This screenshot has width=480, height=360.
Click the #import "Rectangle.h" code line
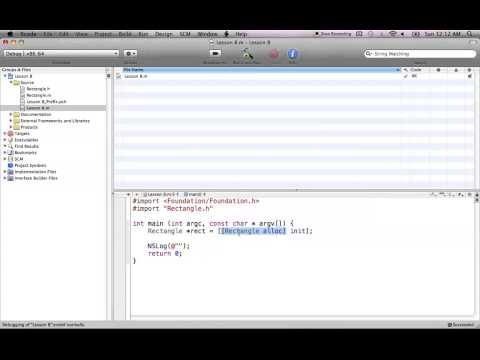tap(173, 209)
